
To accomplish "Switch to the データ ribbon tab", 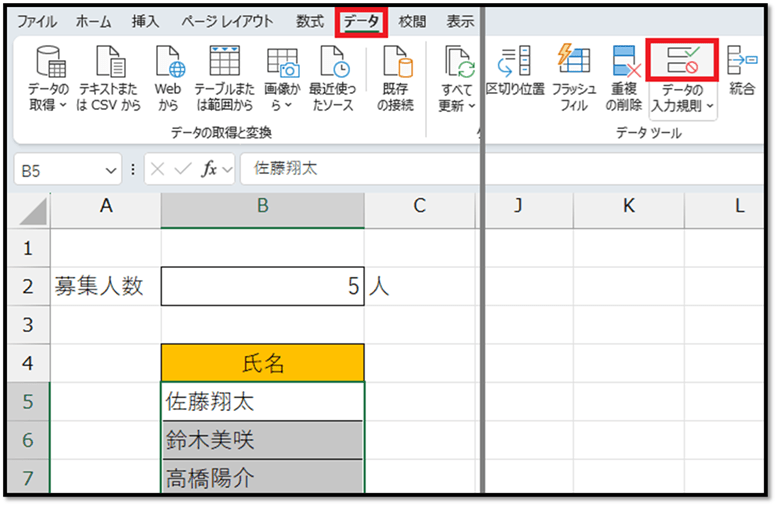I will (x=360, y=21).
